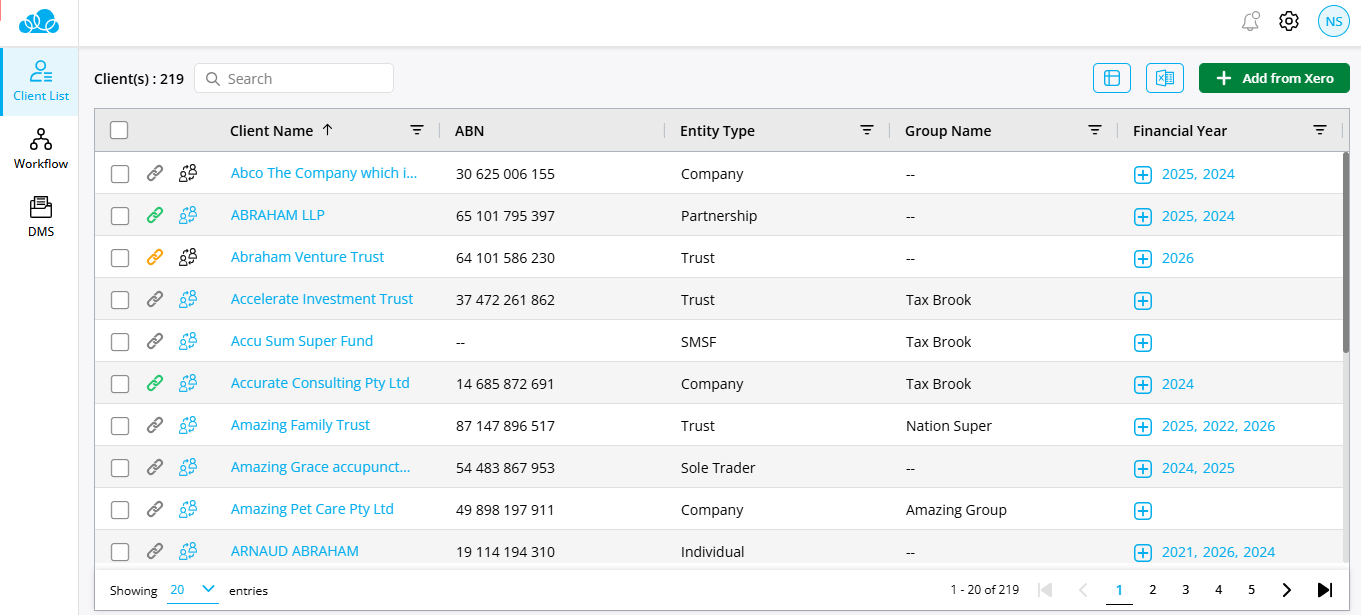Open the Group Name column filter
This screenshot has width=1361, height=615.
pyautogui.click(x=1095, y=130)
